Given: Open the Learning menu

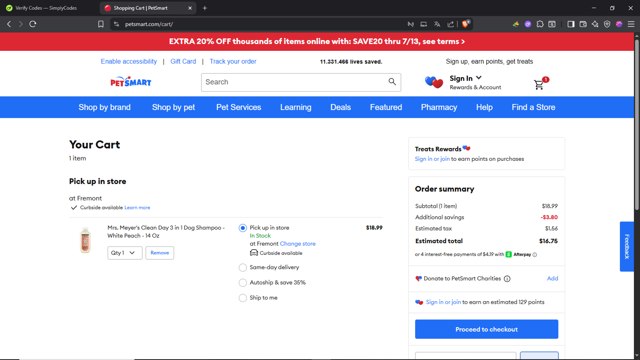Looking at the screenshot, I should pos(296,107).
